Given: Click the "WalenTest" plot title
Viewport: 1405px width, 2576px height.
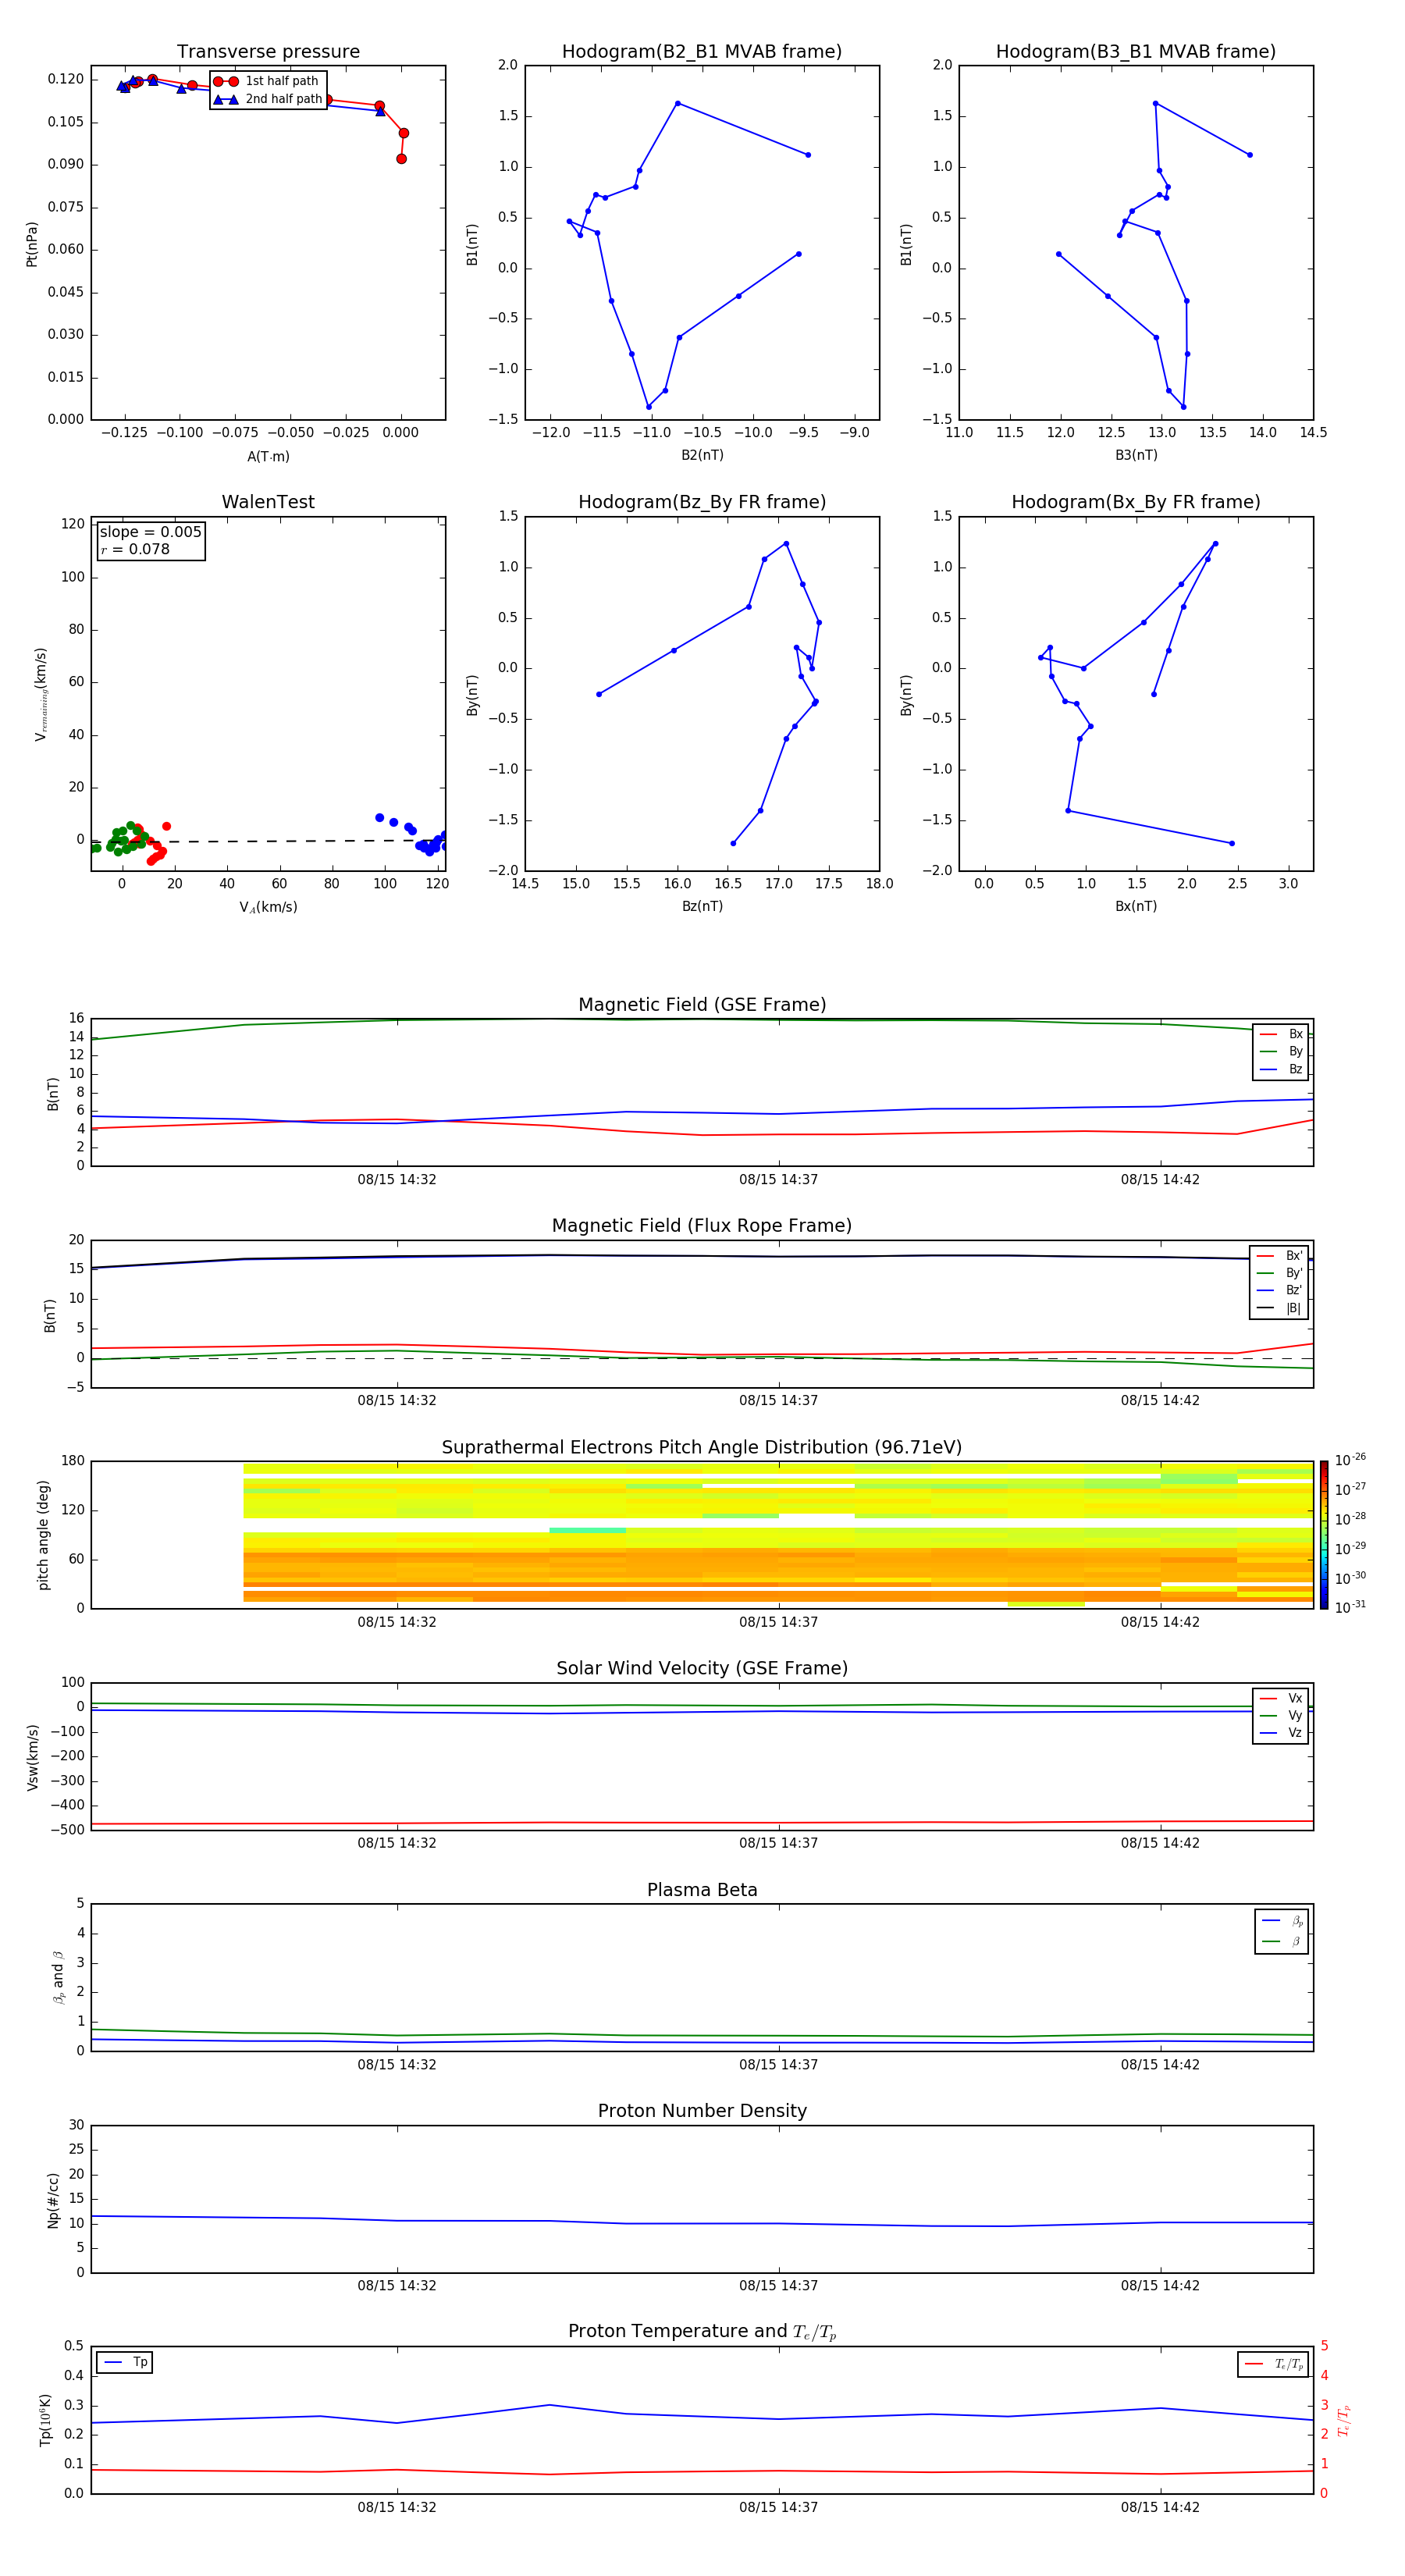Looking at the screenshot, I should [x=268, y=502].
